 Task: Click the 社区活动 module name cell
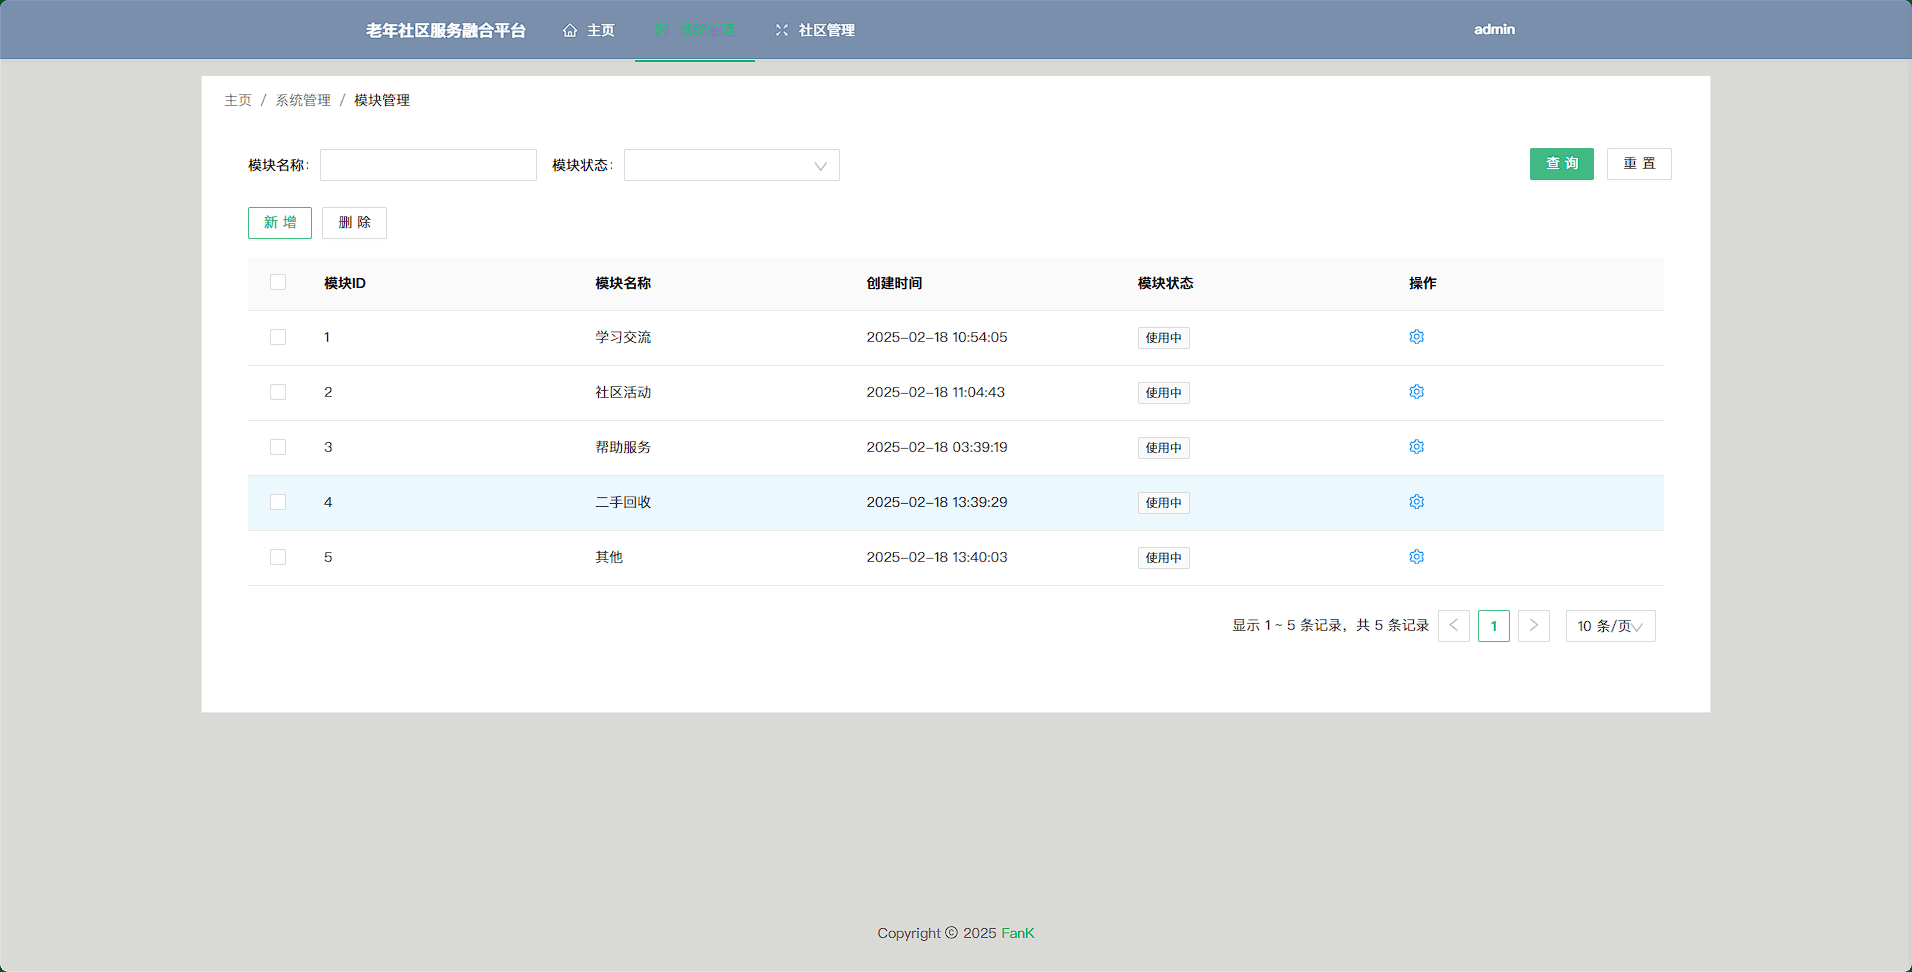(623, 392)
